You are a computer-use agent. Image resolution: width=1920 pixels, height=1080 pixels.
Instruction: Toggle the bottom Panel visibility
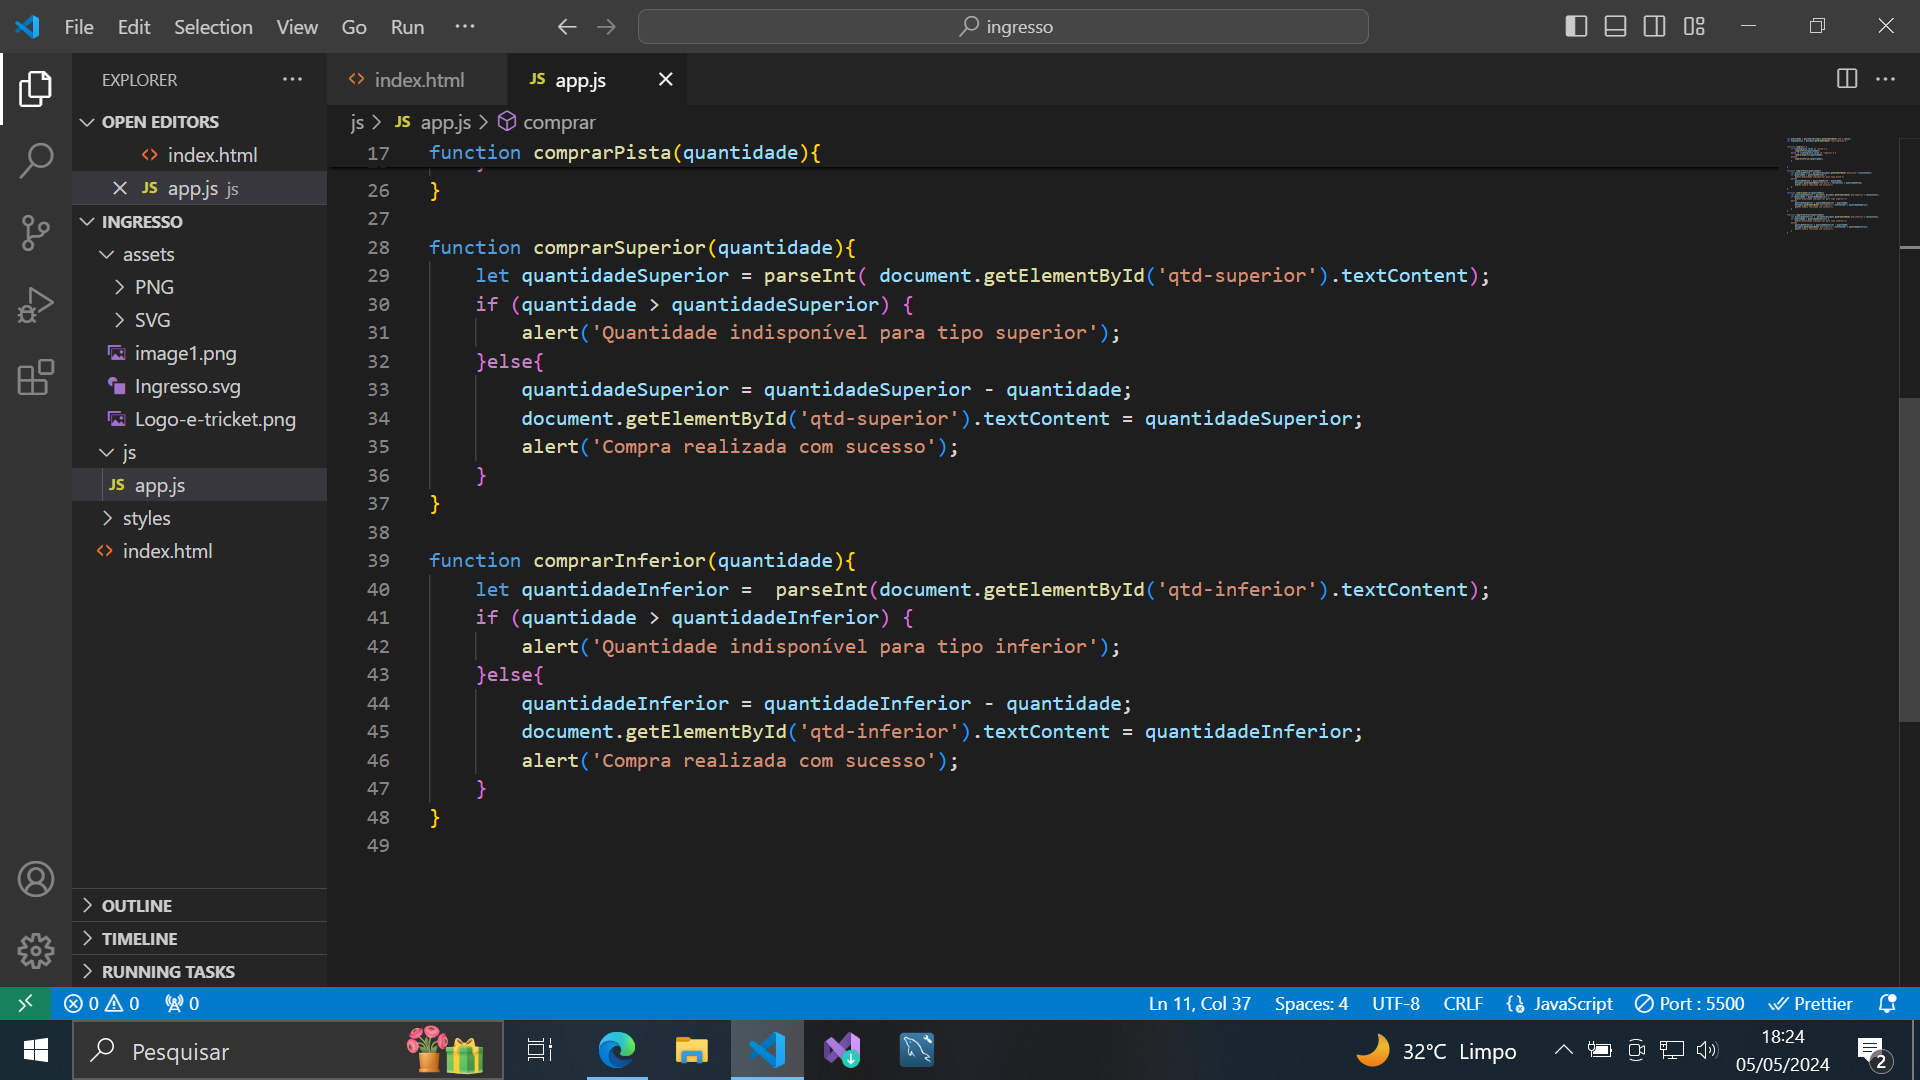[1615, 27]
